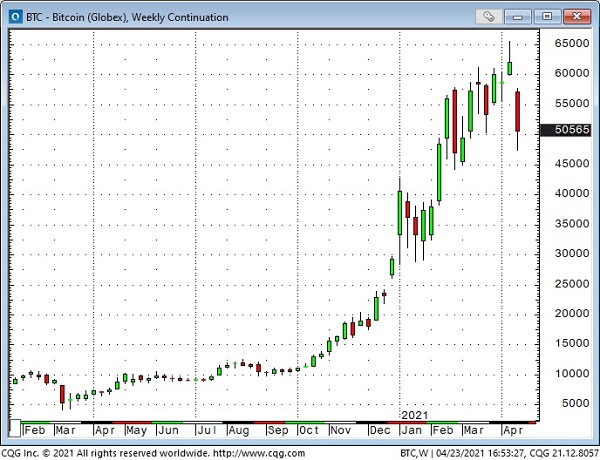Image resolution: width=600 pixels, height=460 pixels.
Task: Click the Mar 2020 label on time axis
Action: 65,431
